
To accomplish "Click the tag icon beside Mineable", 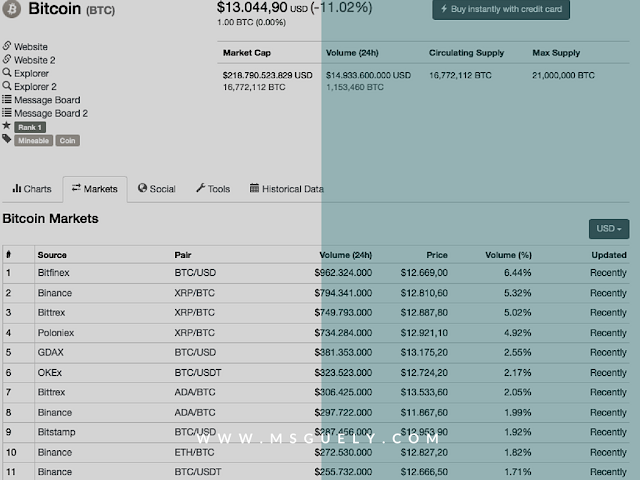I will tap(7, 139).
